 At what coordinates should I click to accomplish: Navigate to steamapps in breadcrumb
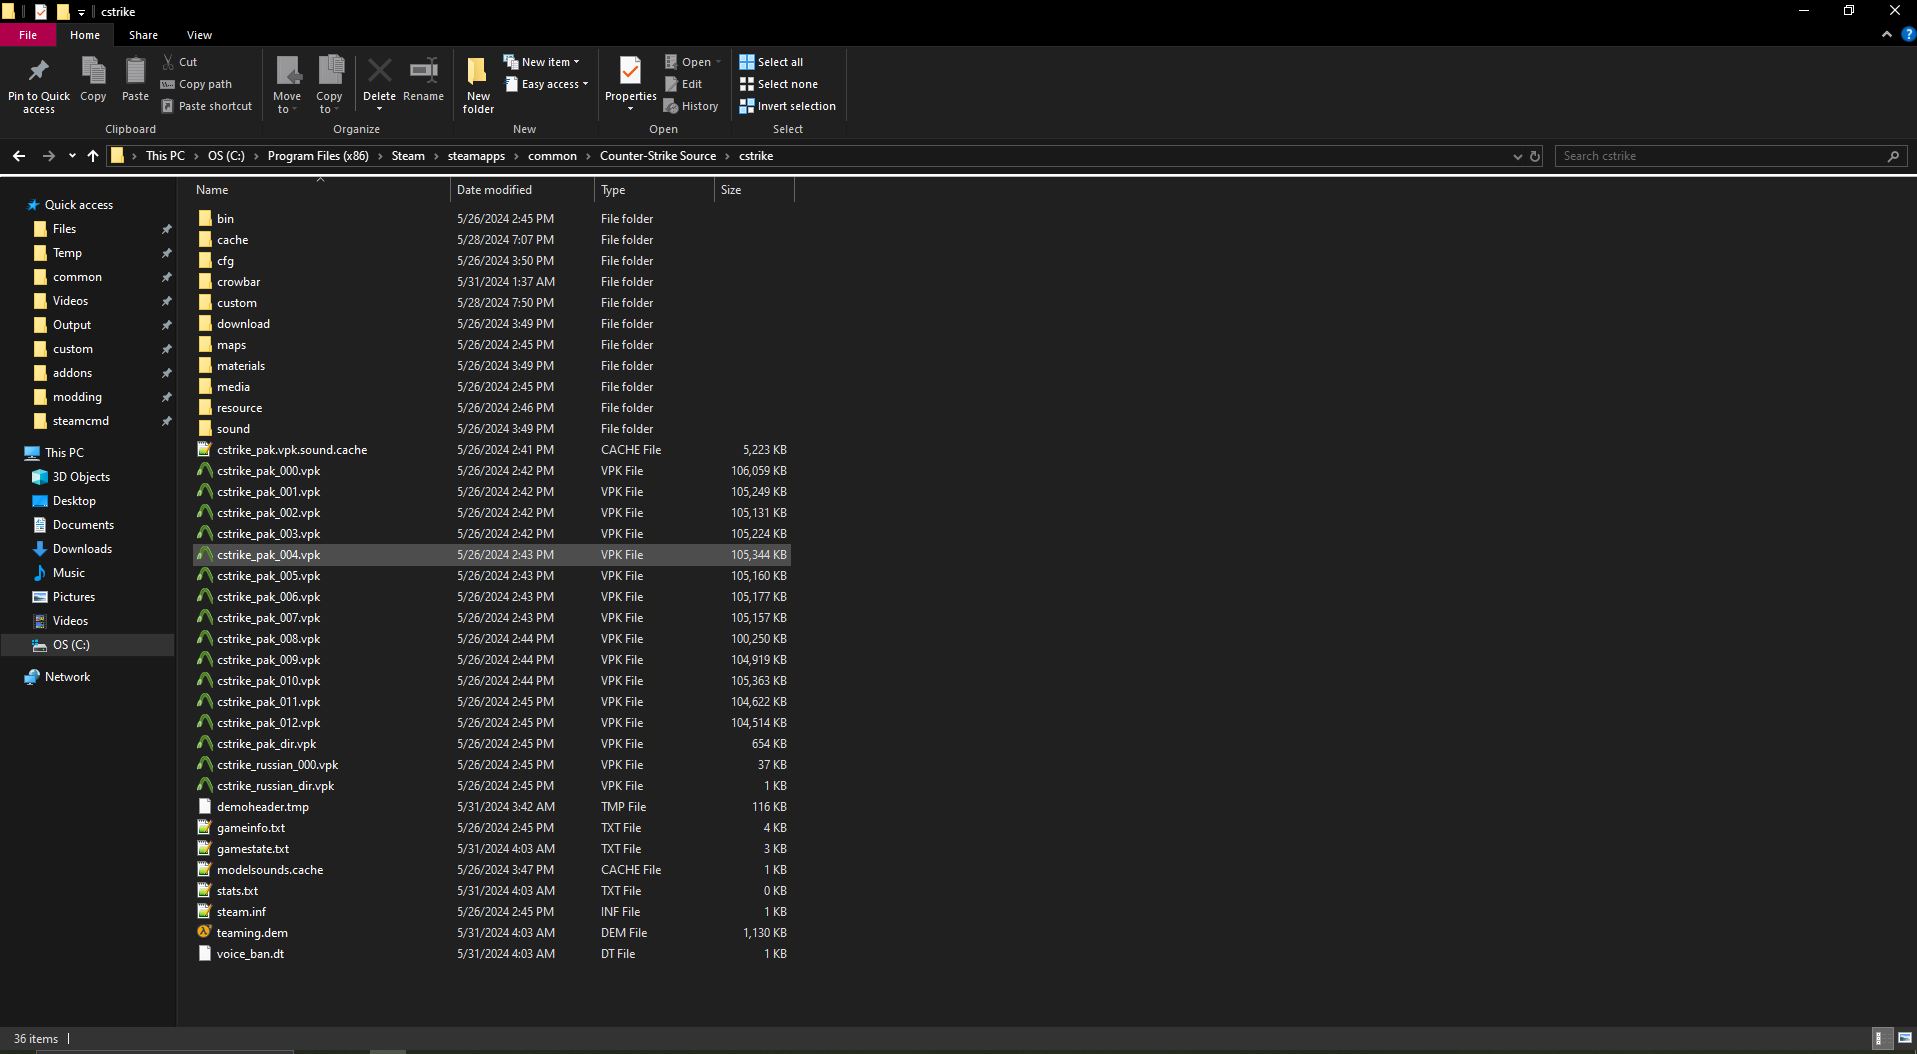(x=476, y=156)
